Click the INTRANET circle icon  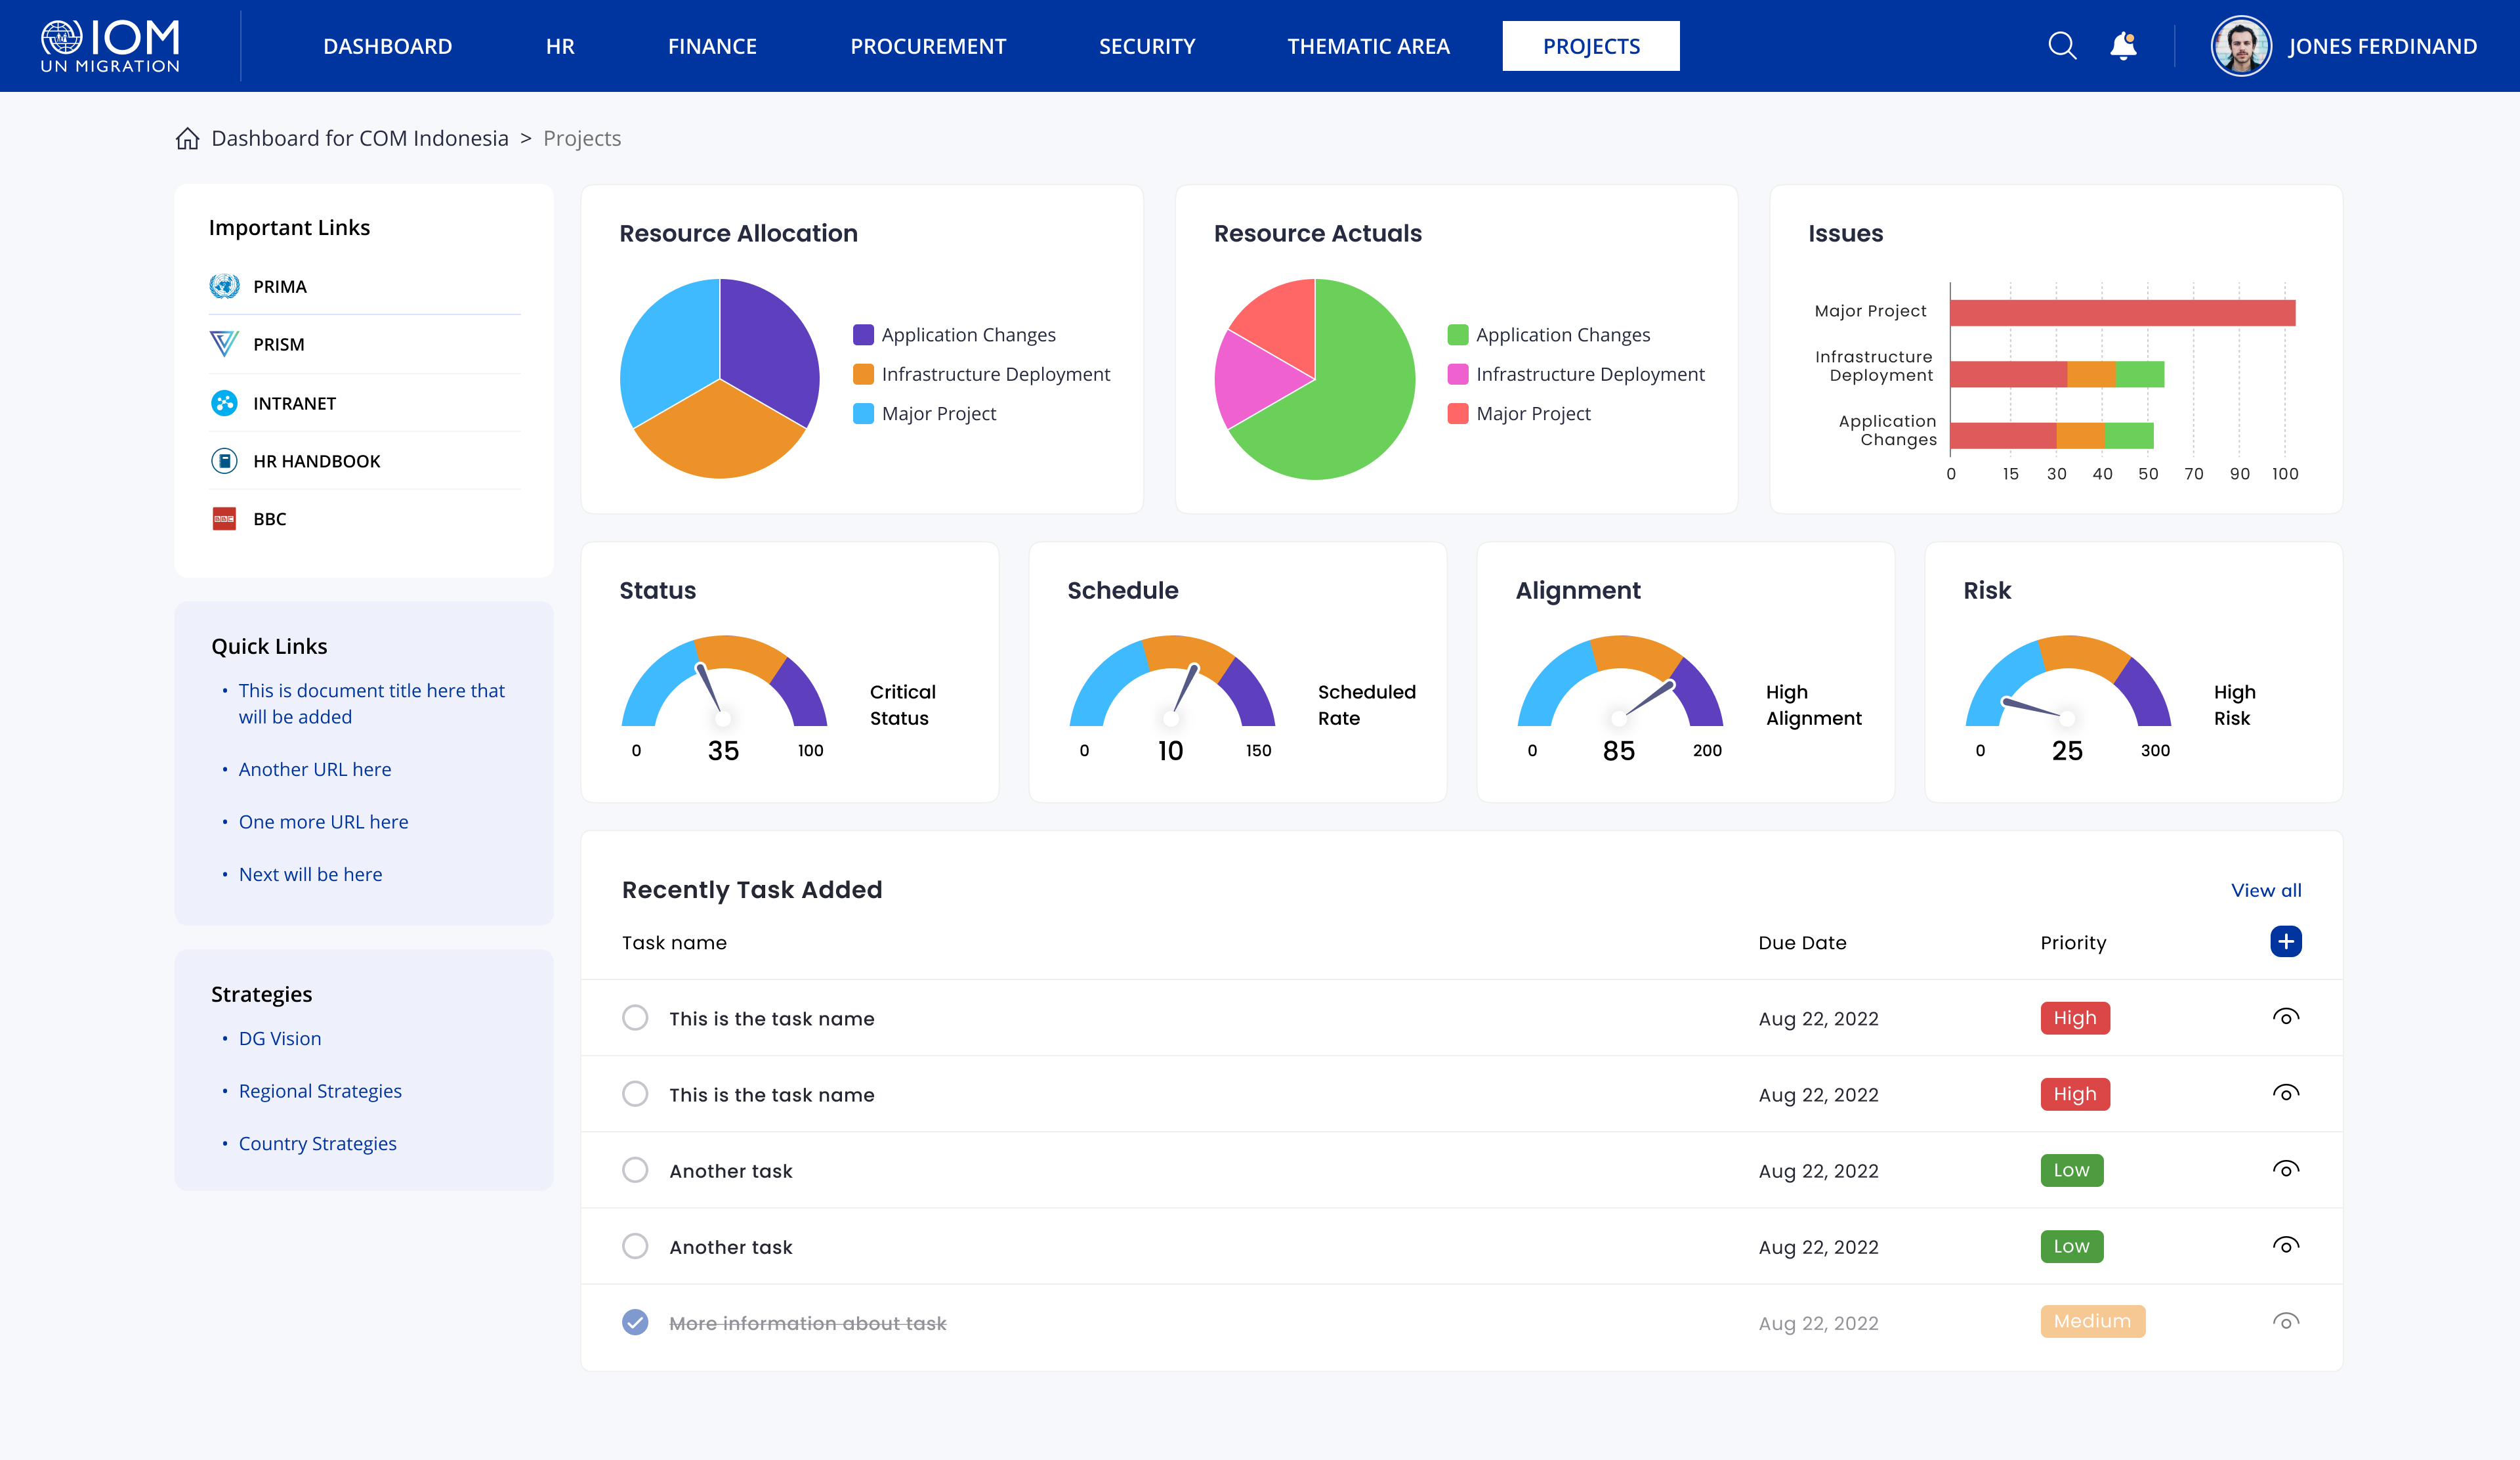point(224,403)
